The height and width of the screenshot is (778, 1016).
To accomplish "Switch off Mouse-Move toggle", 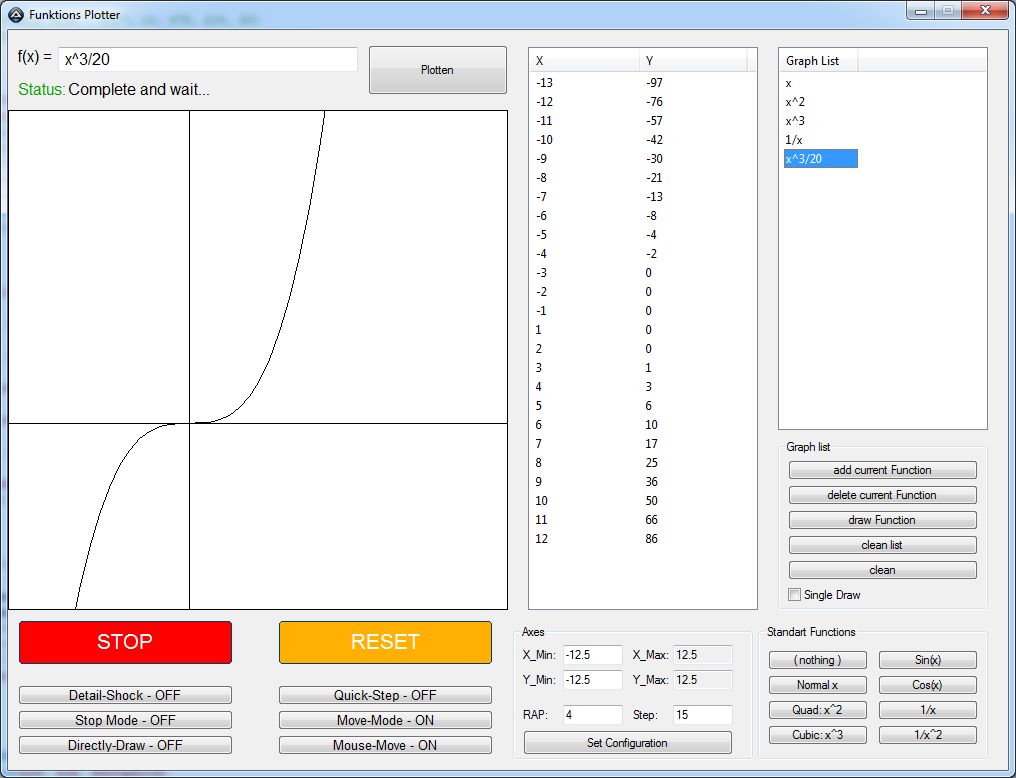I will [x=385, y=745].
